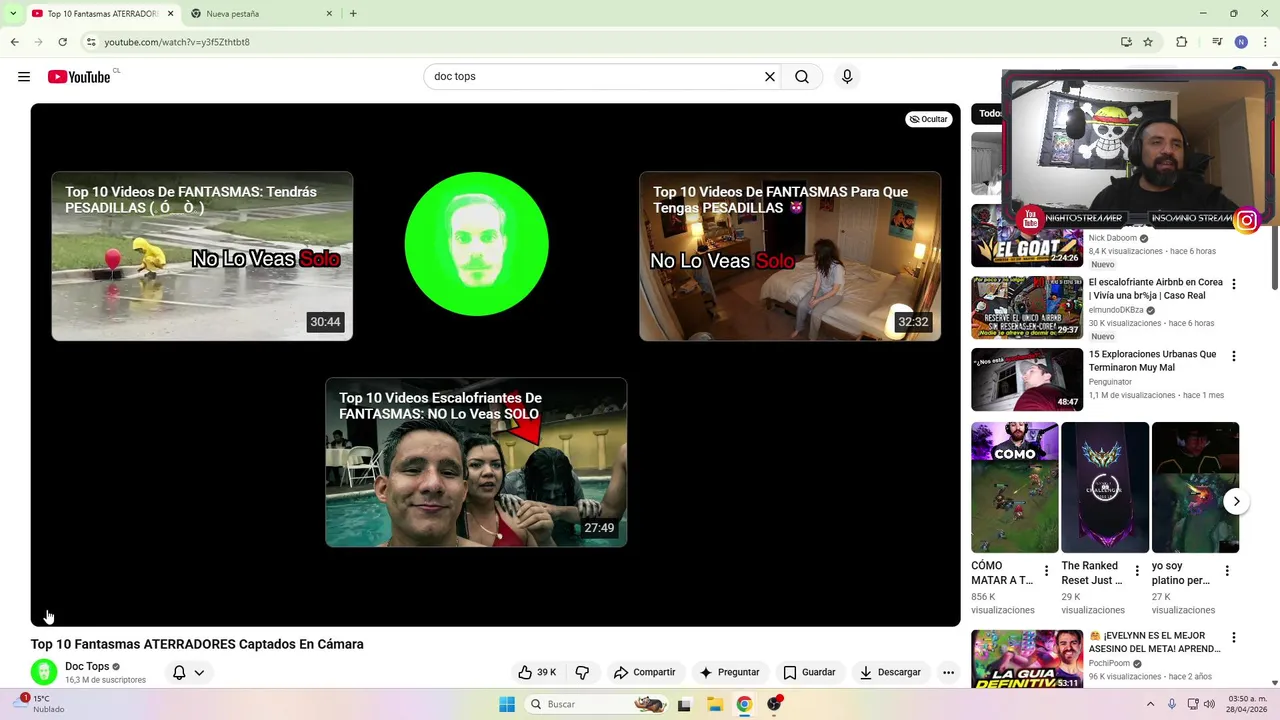The image size is (1280, 720).
Task: Open the YouTube hamburger guide menu
Action: [x=24, y=77]
